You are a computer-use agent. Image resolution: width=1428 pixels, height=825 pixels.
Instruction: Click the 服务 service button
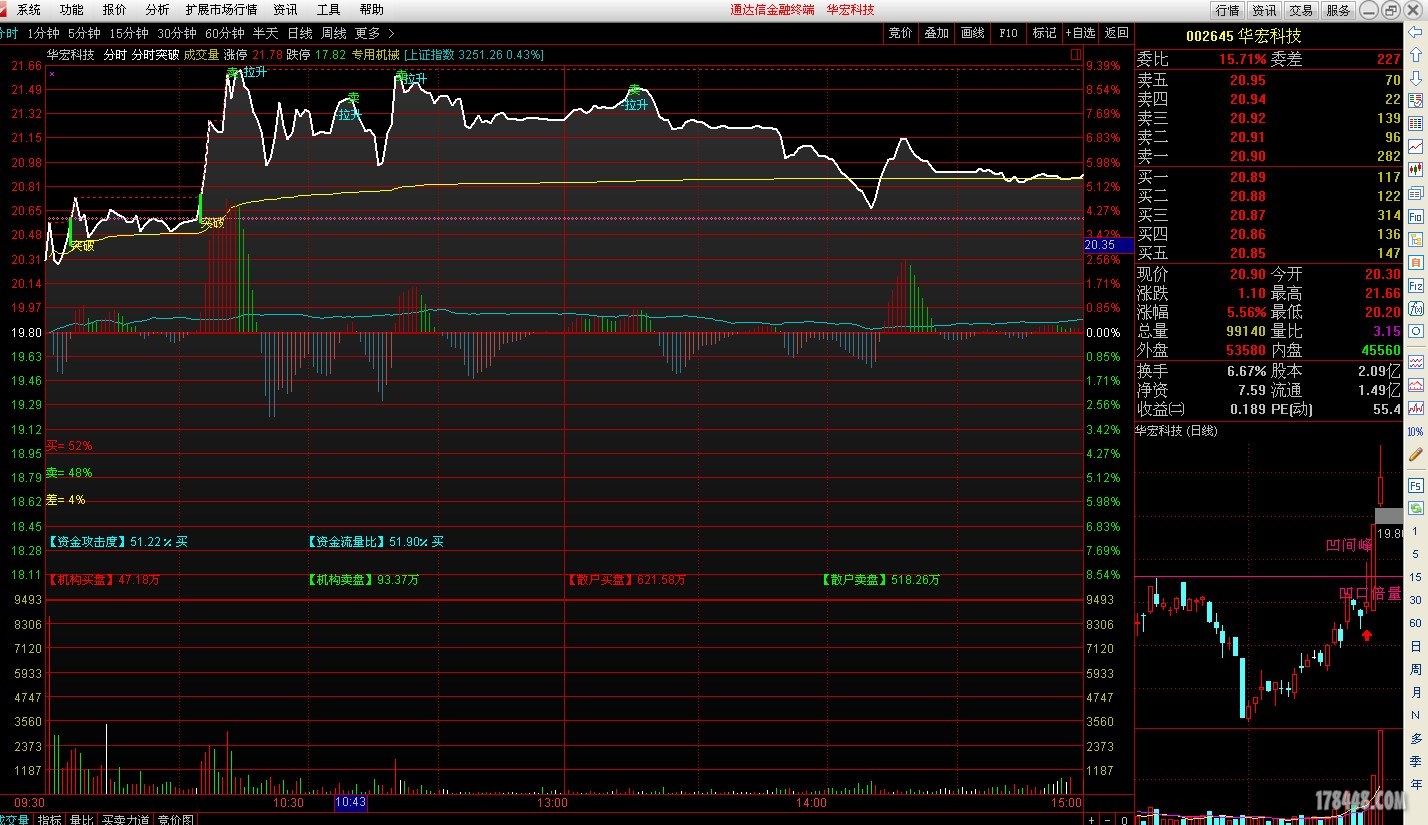coord(1338,10)
